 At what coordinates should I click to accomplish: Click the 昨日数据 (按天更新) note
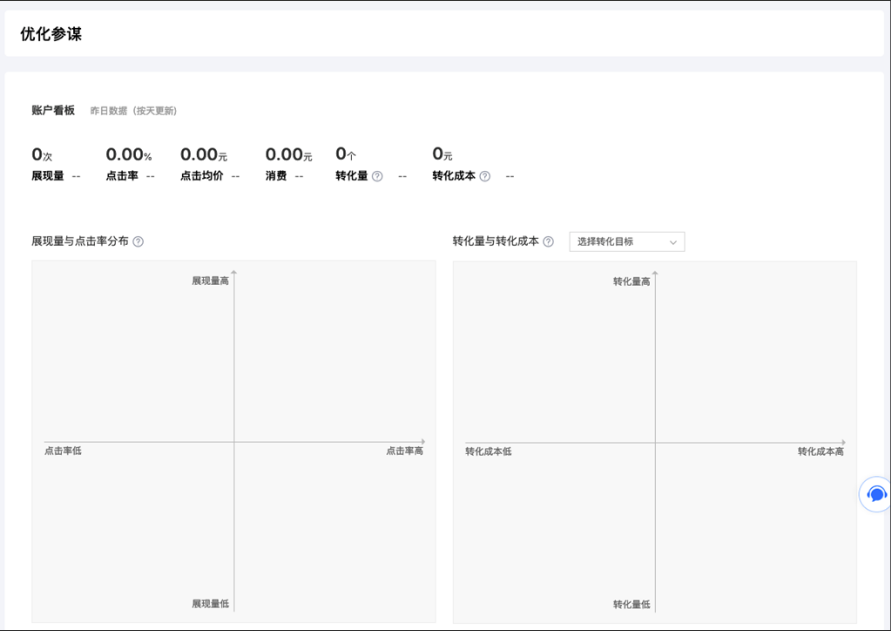coord(133,111)
